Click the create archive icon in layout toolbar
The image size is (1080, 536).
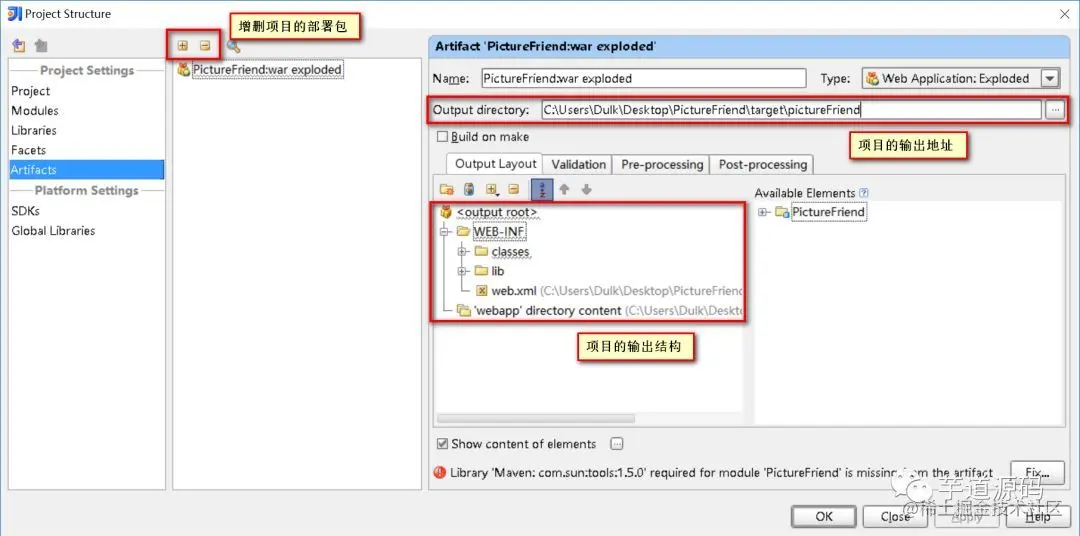pos(469,189)
